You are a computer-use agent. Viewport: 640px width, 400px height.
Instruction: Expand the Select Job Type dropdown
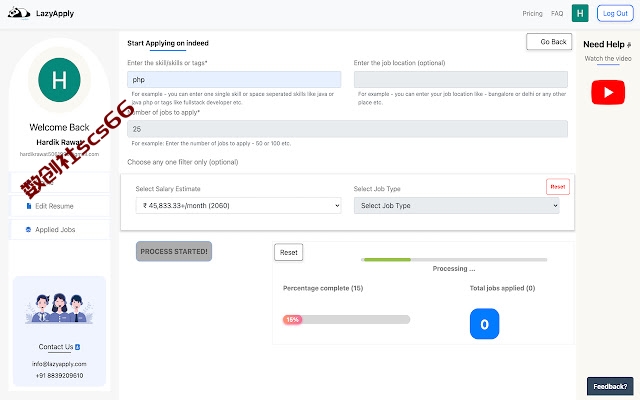click(456, 206)
